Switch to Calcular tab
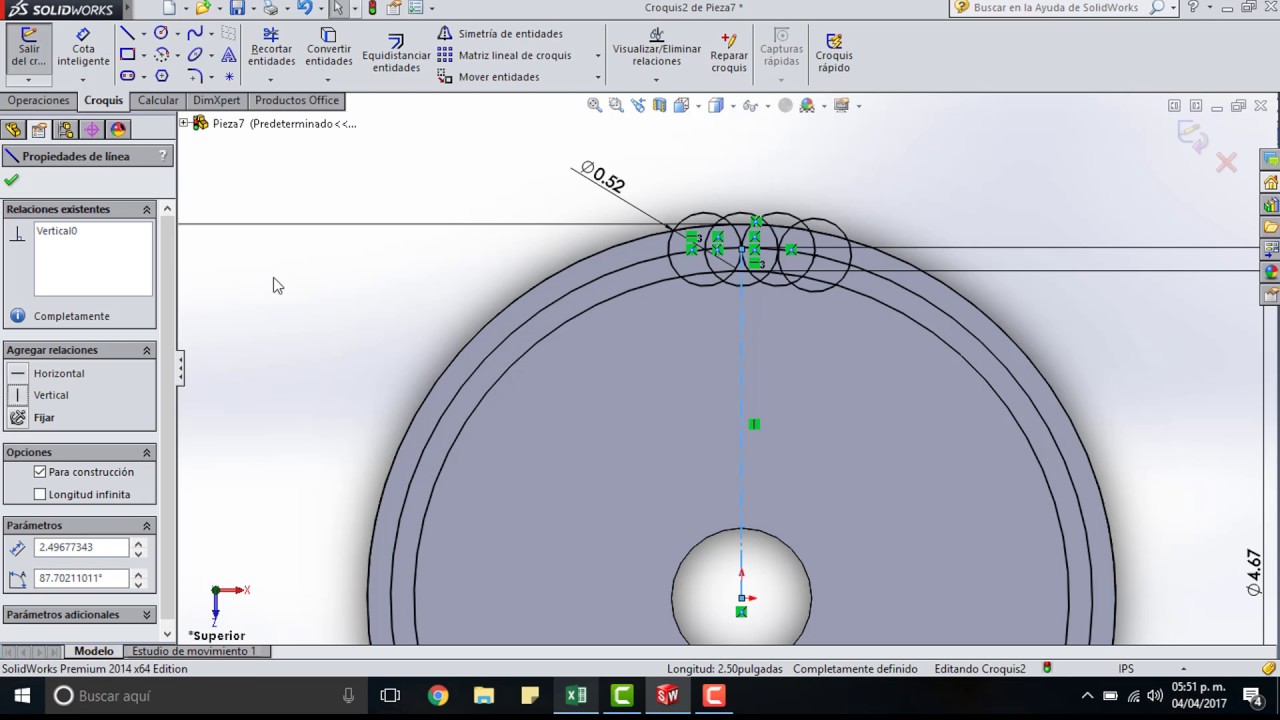 [158, 100]
